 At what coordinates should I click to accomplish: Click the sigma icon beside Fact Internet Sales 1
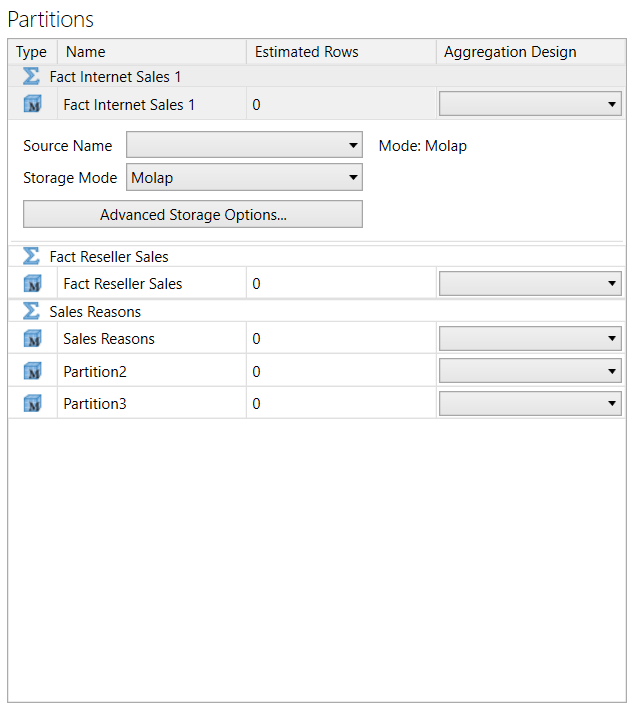[32, 77]
